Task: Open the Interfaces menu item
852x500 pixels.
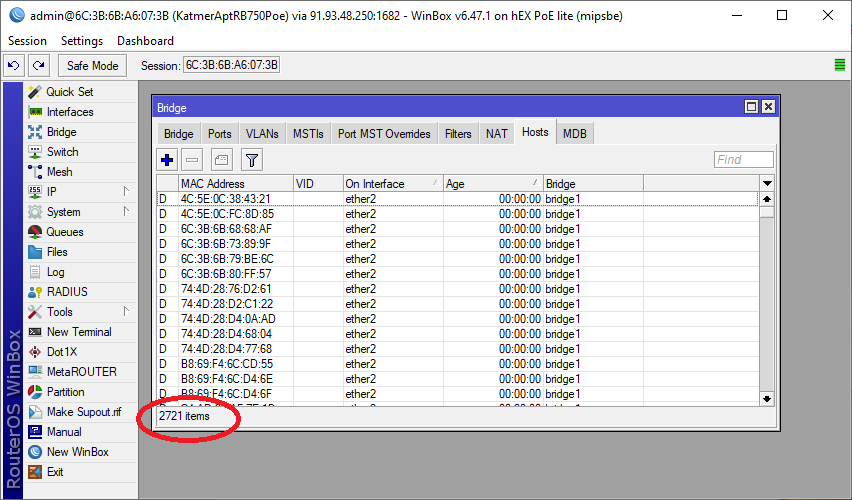Action: tap(80, 112)
